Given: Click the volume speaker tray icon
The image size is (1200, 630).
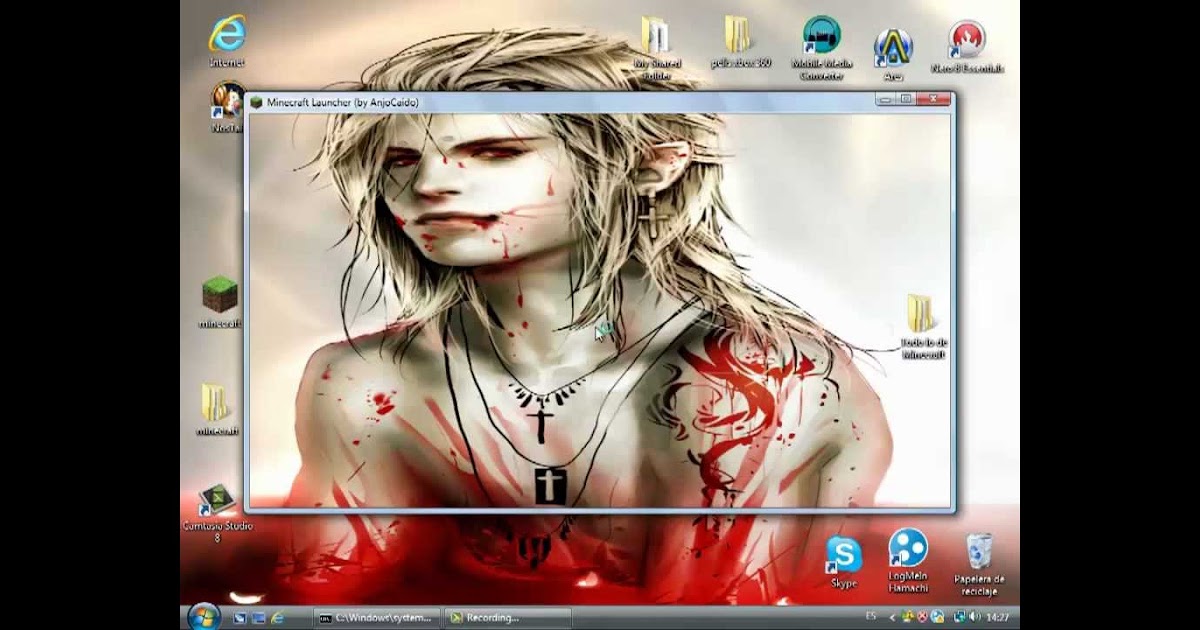Looking at the screenshot, I should [975, 617].
